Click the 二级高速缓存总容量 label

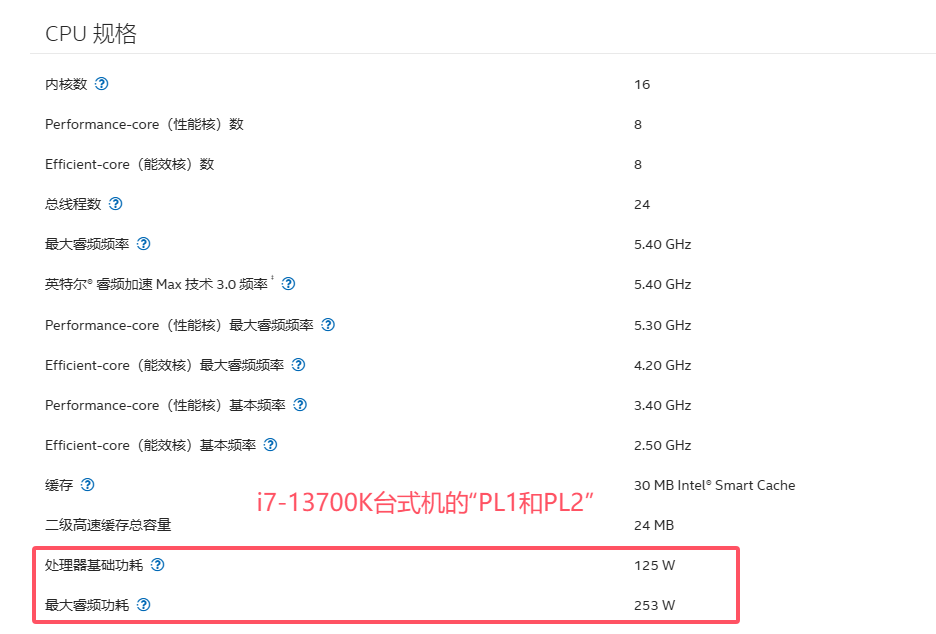(x=108, y=525)
